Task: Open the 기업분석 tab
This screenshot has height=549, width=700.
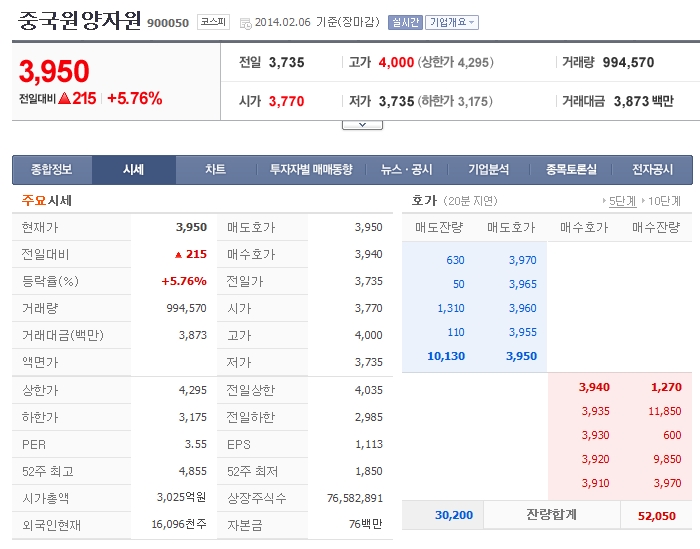Action: pyautogui.click(x=488, y=170)
